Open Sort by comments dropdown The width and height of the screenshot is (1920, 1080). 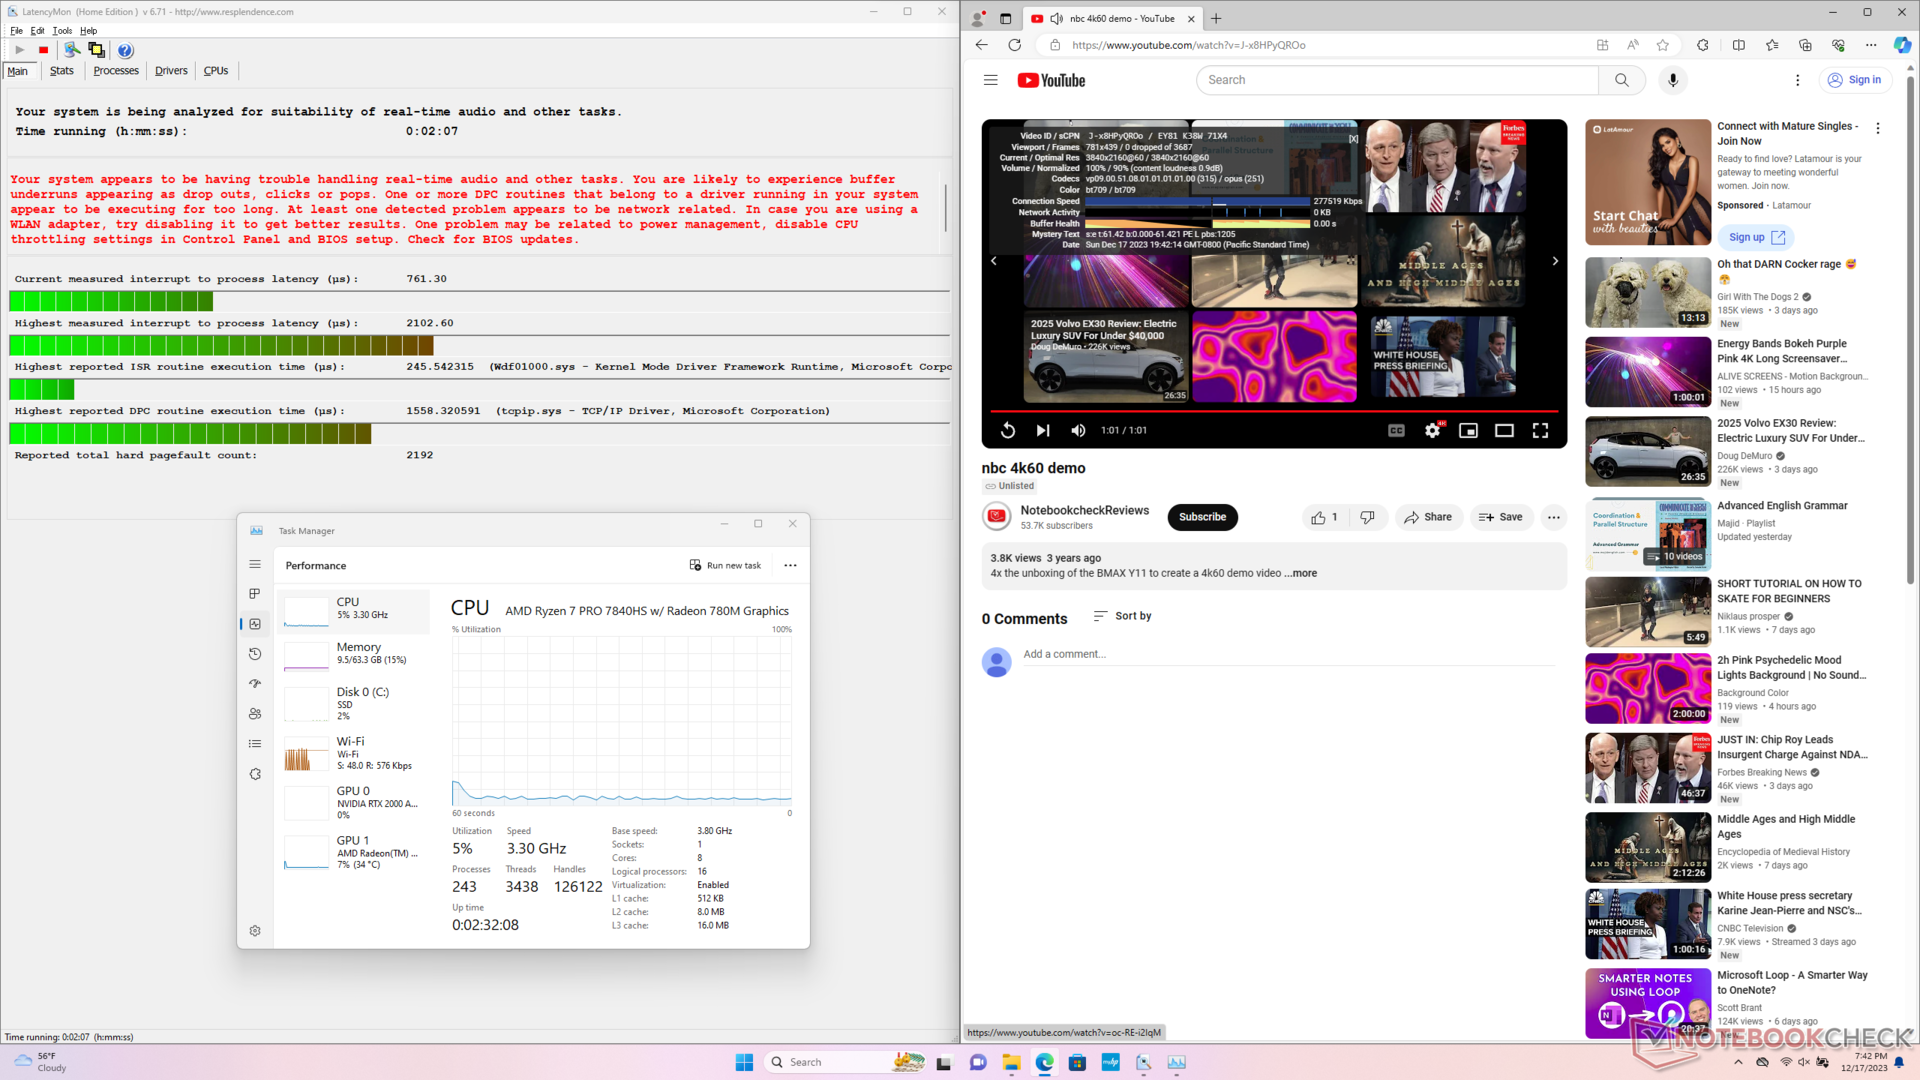(1122, 616)
